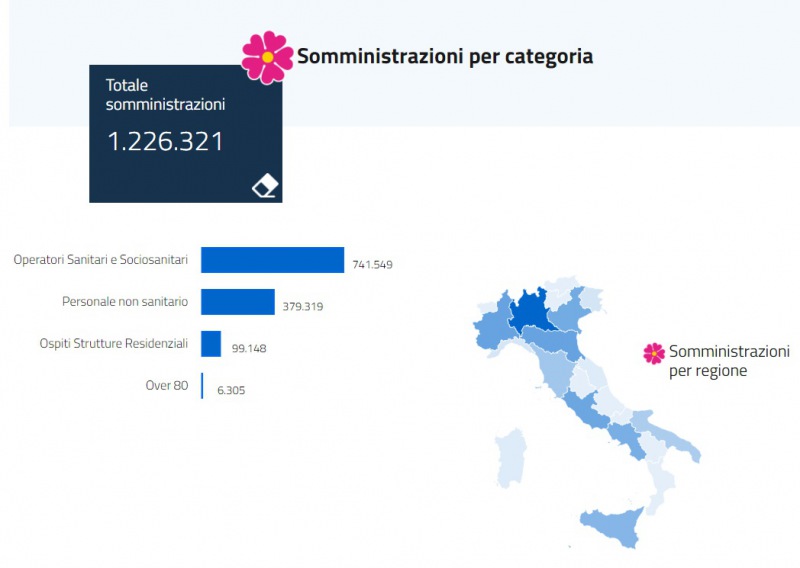Click the Operatori Sanitari e Sociosanitari label
This screenshot has width=800, height=568.
point(100,260)
